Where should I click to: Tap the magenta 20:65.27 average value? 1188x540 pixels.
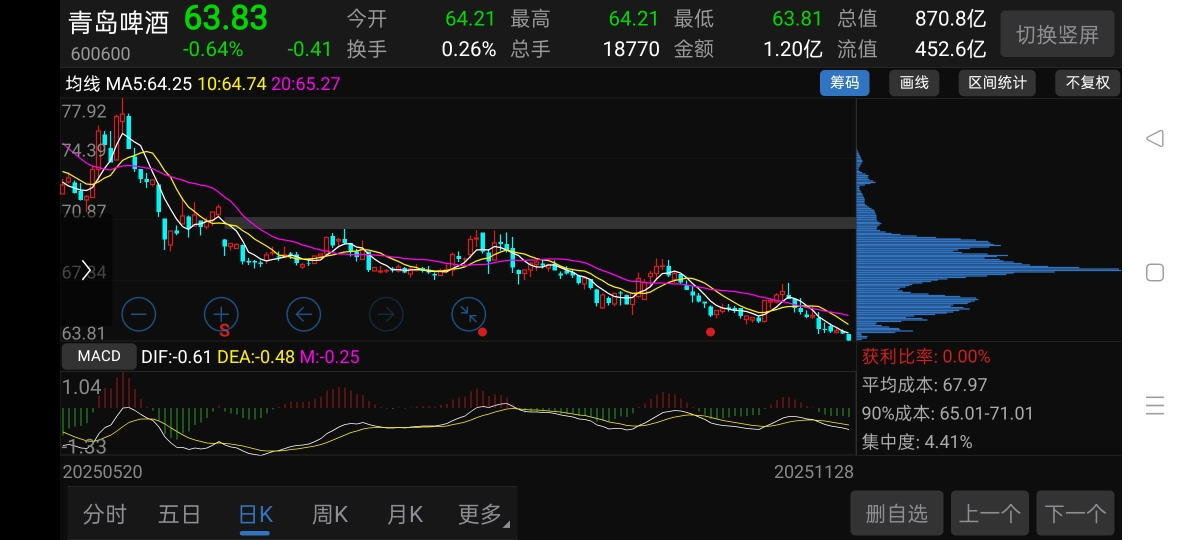coord(305,83)
